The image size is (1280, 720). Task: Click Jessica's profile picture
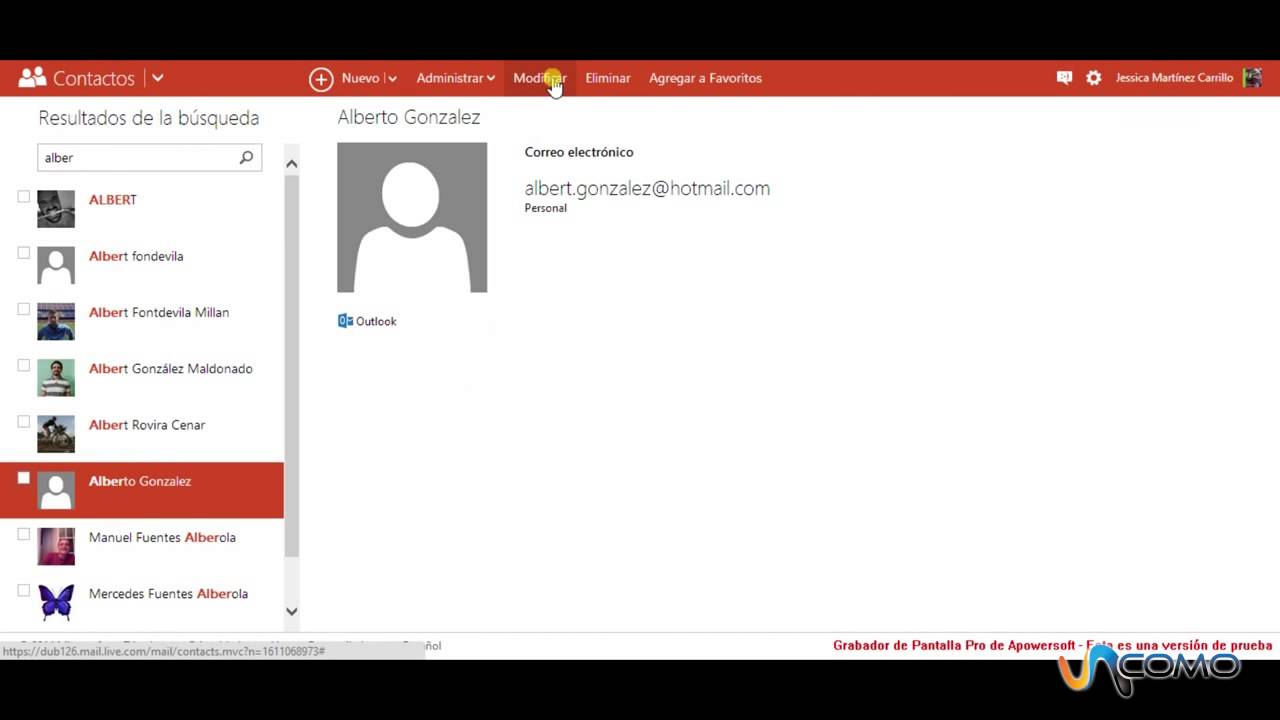point(1252,77)
